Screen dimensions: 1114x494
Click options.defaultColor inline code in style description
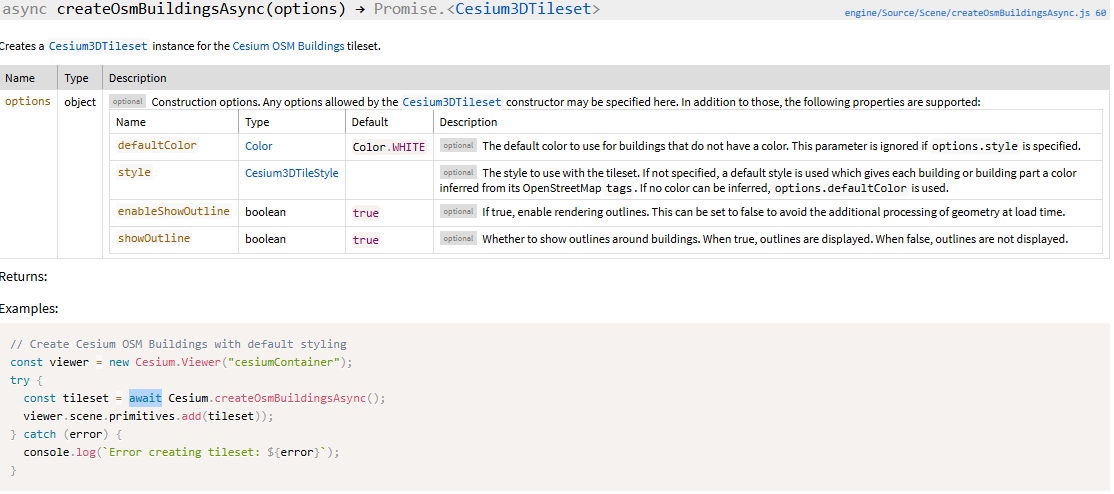(840, 189)
